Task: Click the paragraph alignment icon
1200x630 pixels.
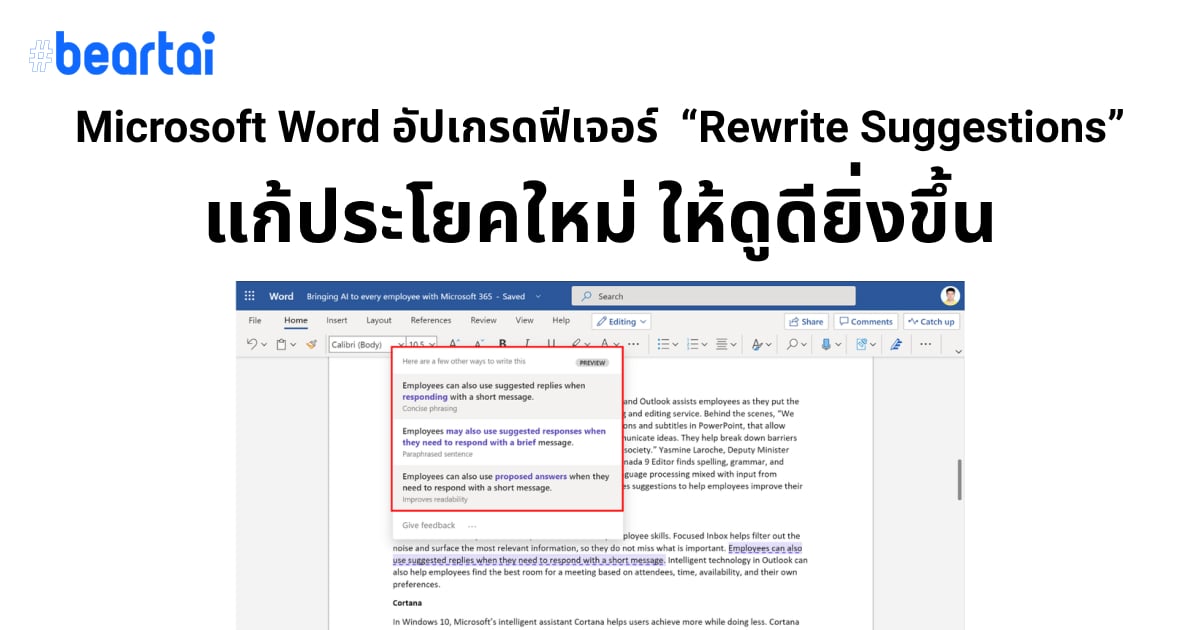Action: coord(721,344)
